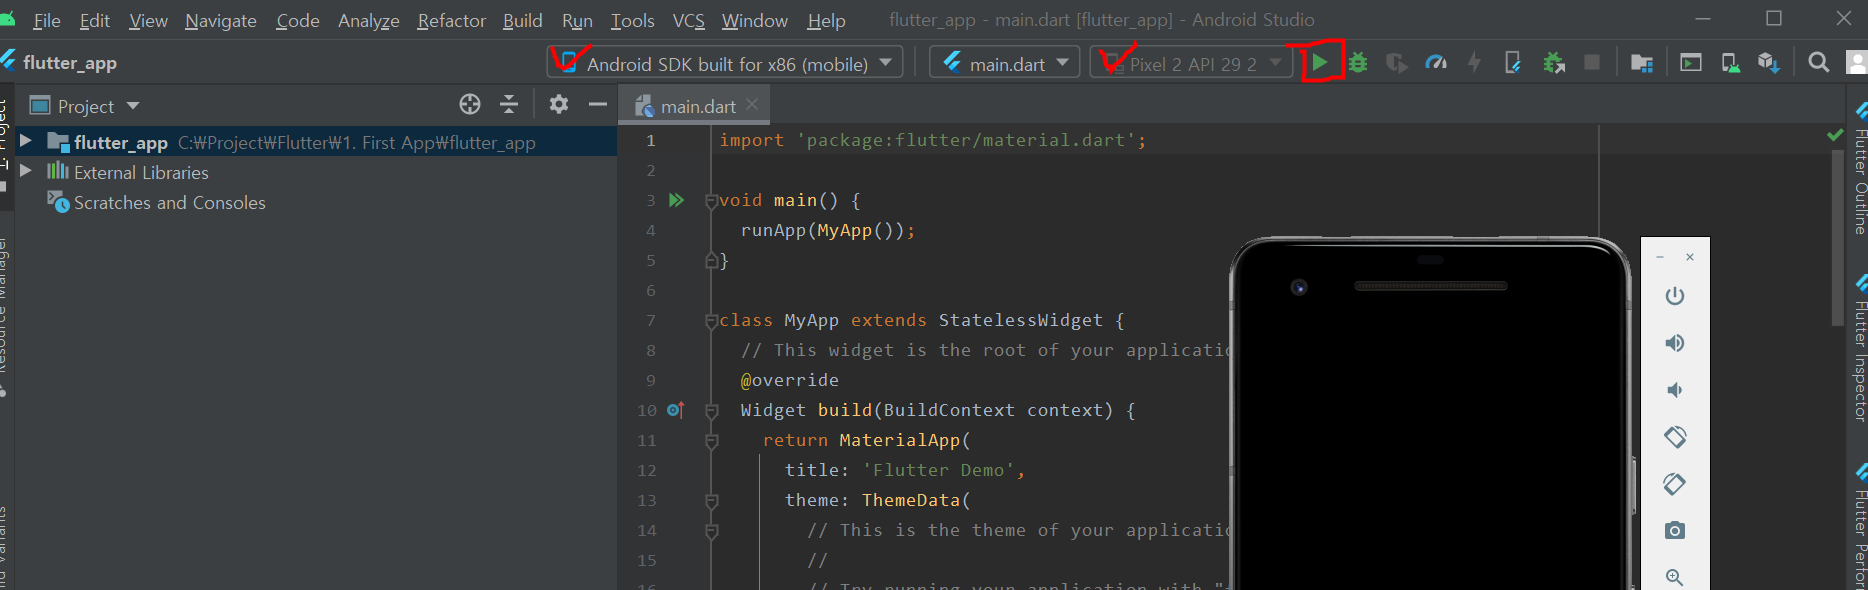Open the Run menu

[x=577, y=20]
